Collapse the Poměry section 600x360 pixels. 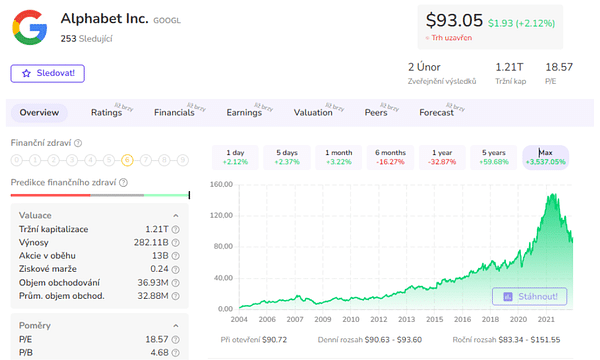point(176,326)
